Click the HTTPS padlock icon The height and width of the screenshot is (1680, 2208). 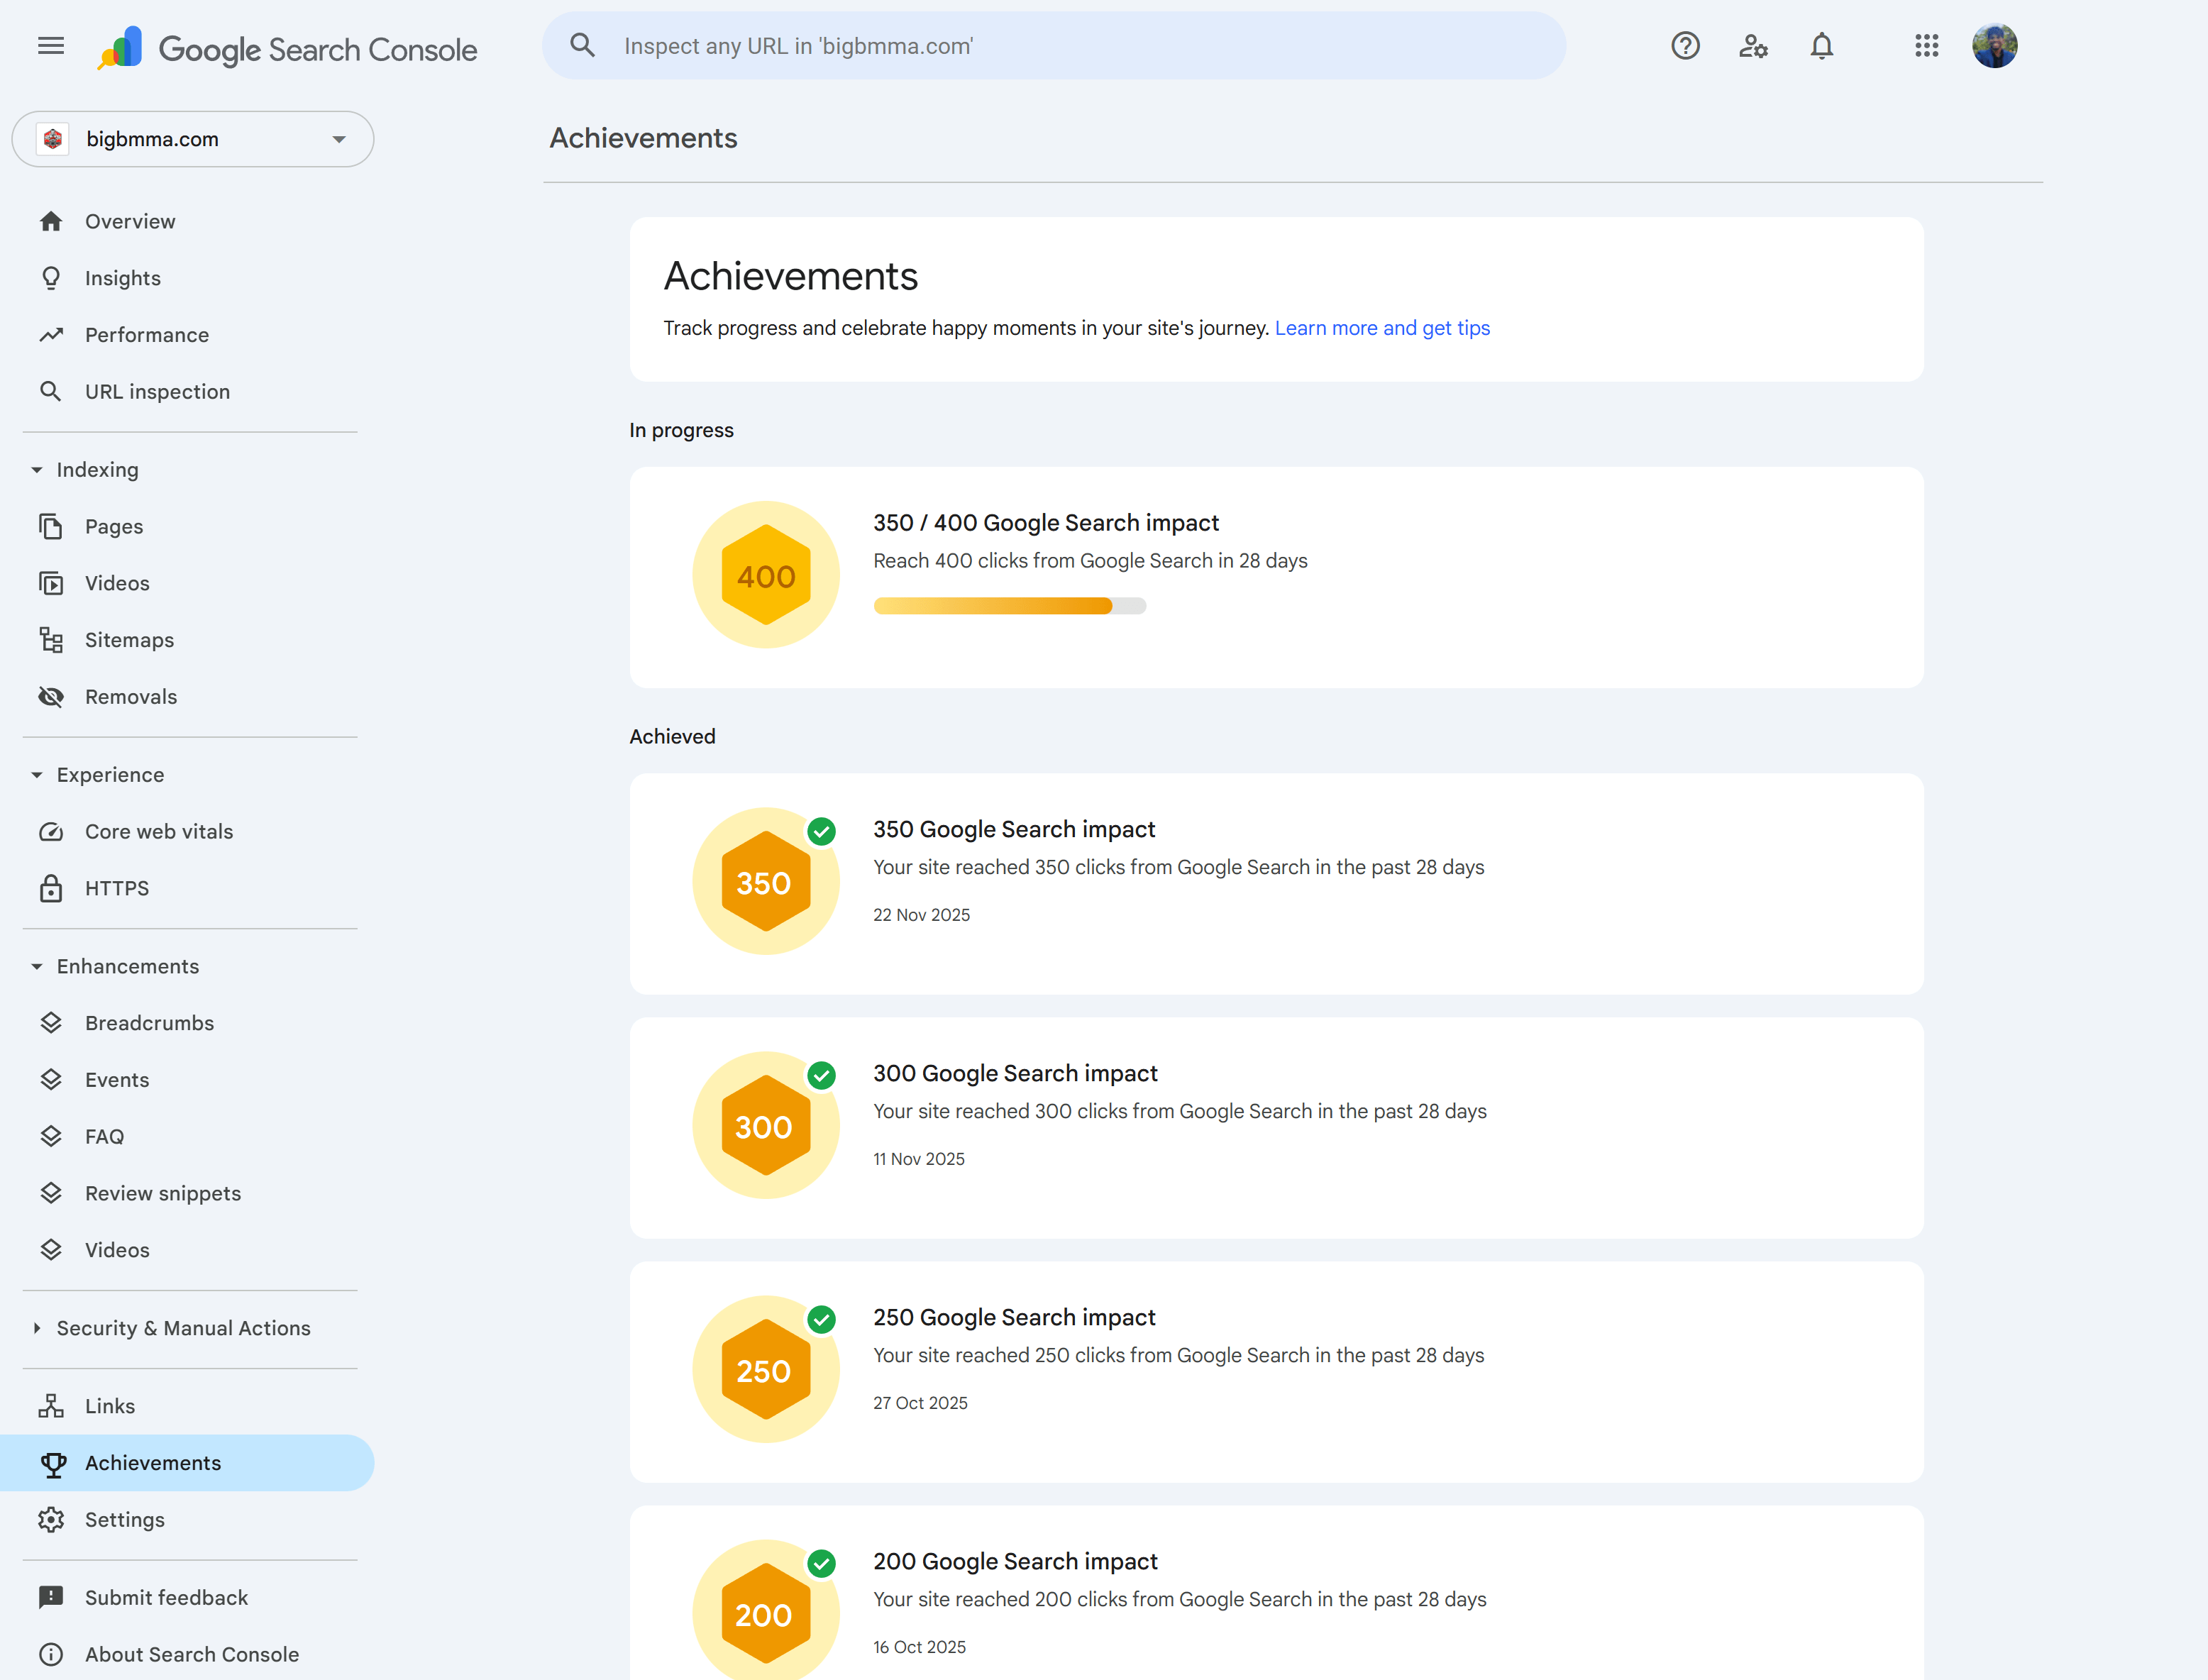[51, 888]
